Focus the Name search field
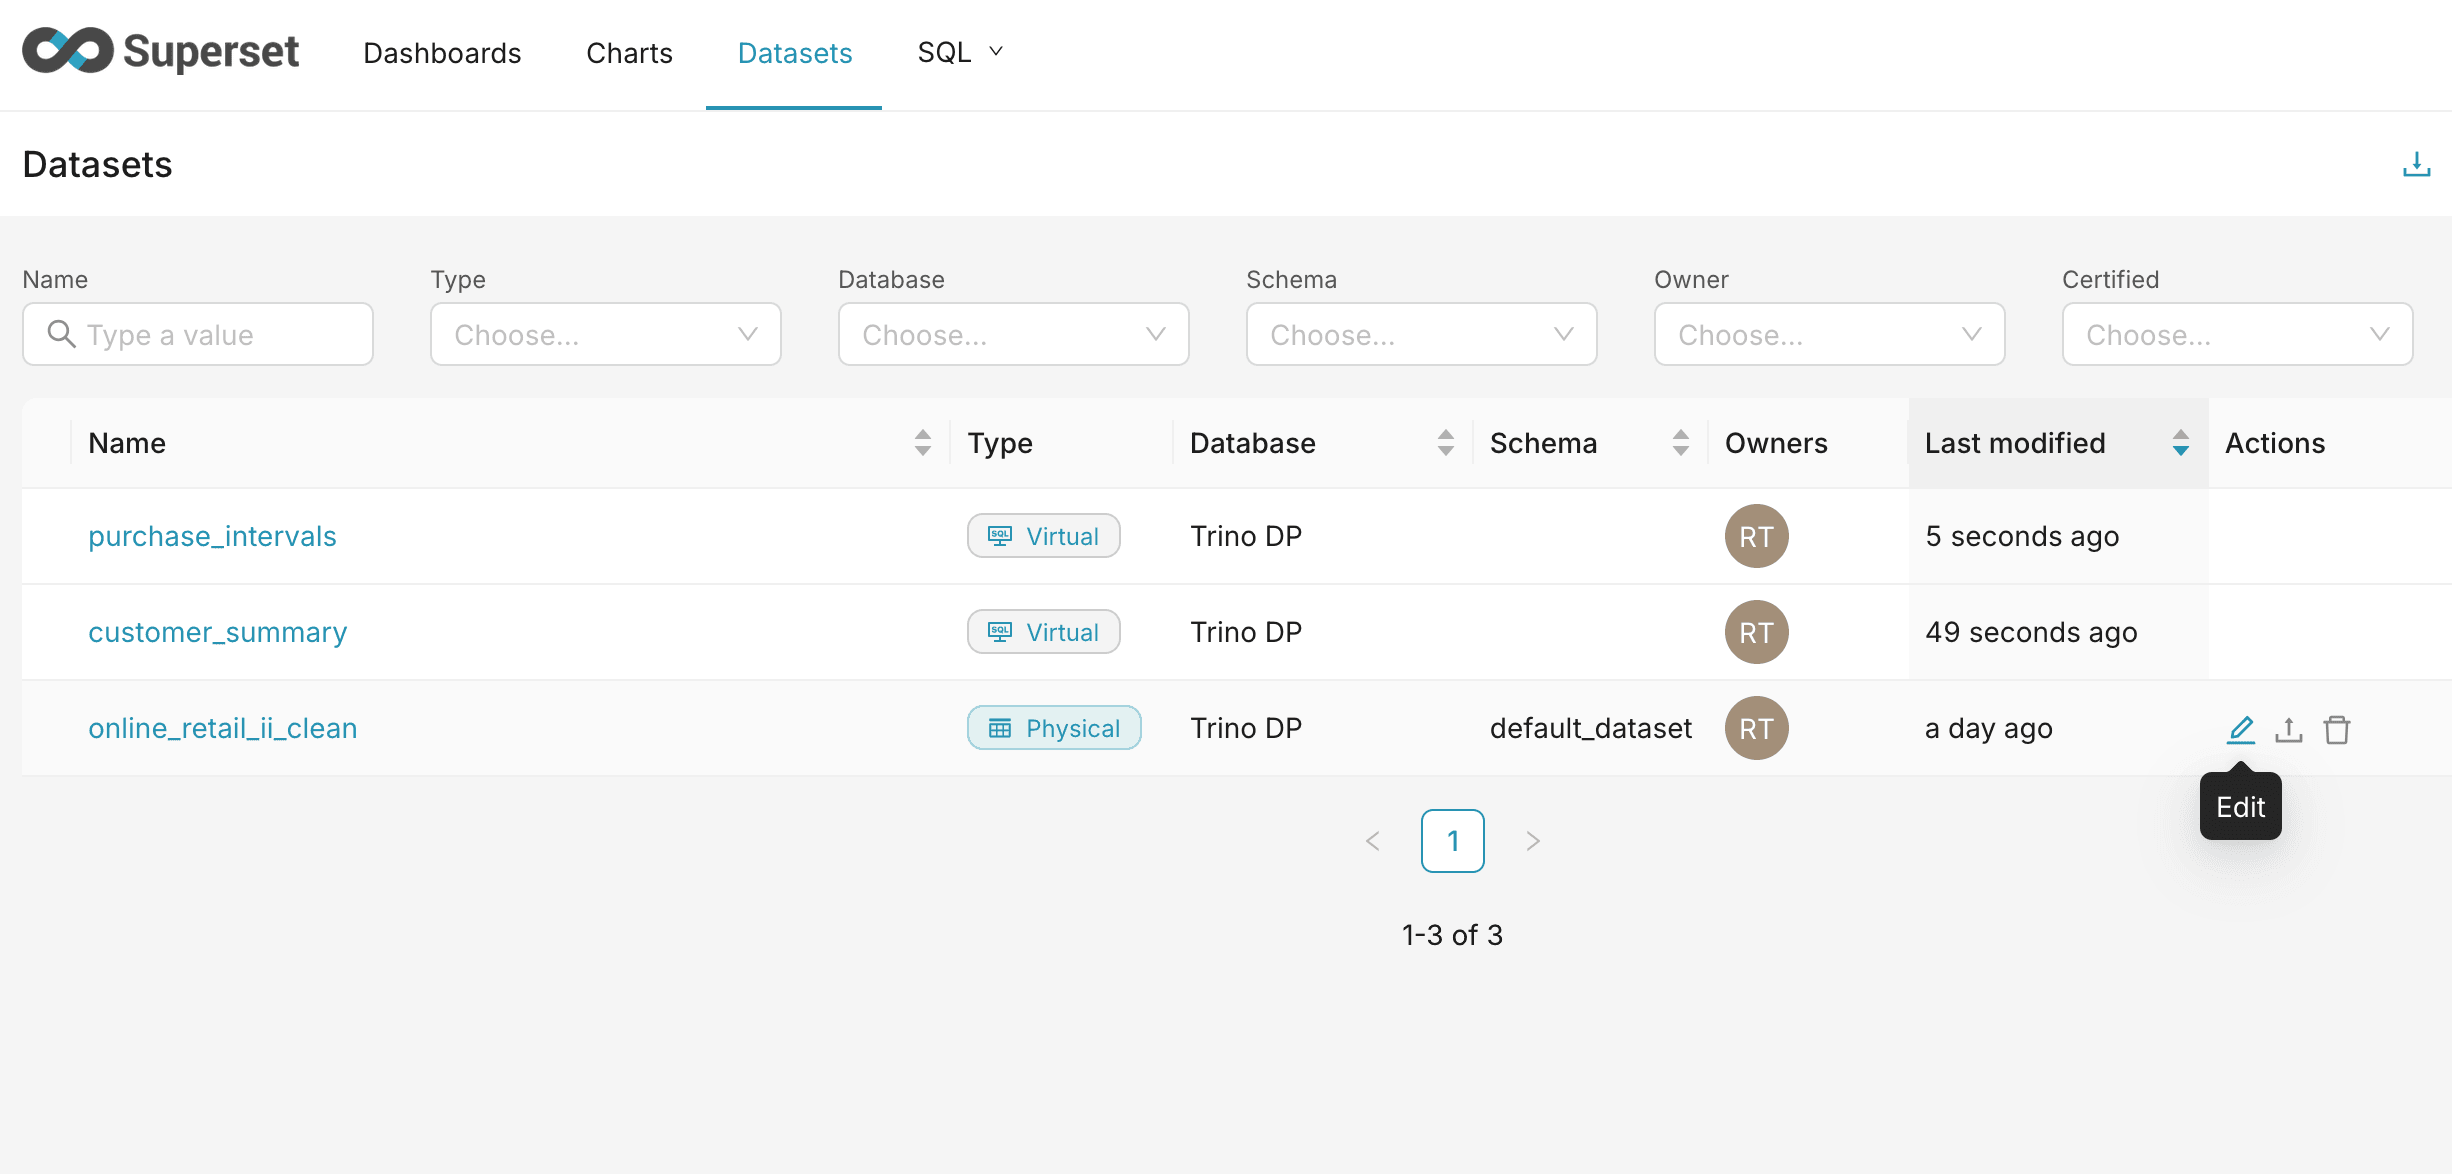This screenshot has height=1174, width=2452. point(198,334)
